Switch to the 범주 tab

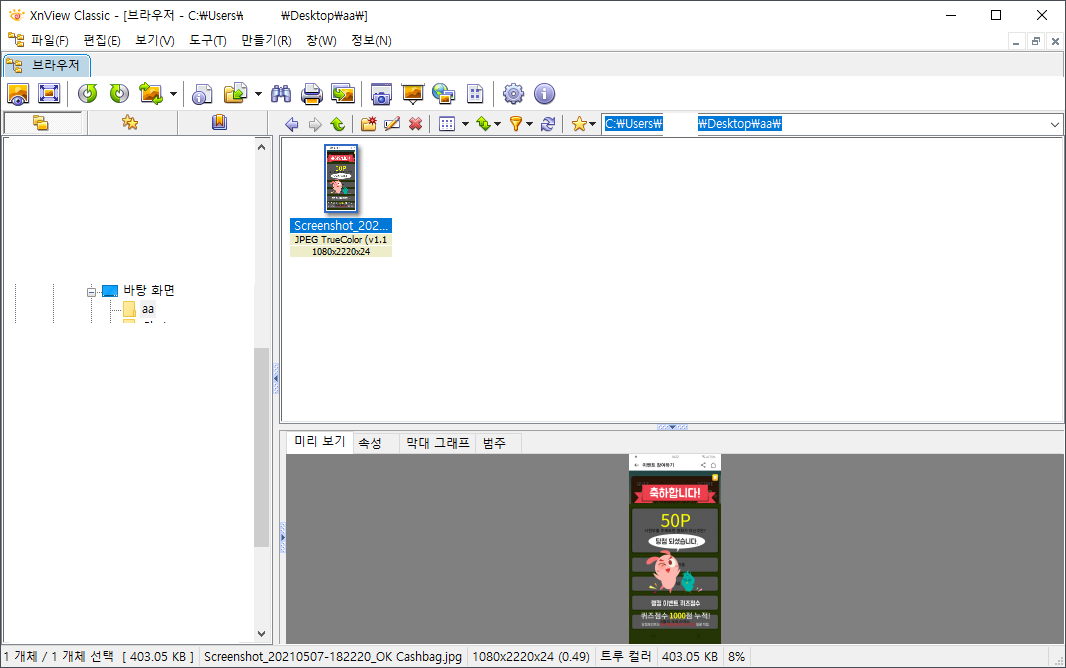494,443
